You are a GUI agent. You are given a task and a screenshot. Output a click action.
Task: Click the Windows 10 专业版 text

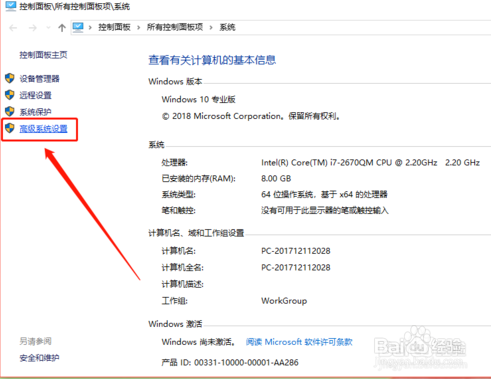tap(199, 99)
